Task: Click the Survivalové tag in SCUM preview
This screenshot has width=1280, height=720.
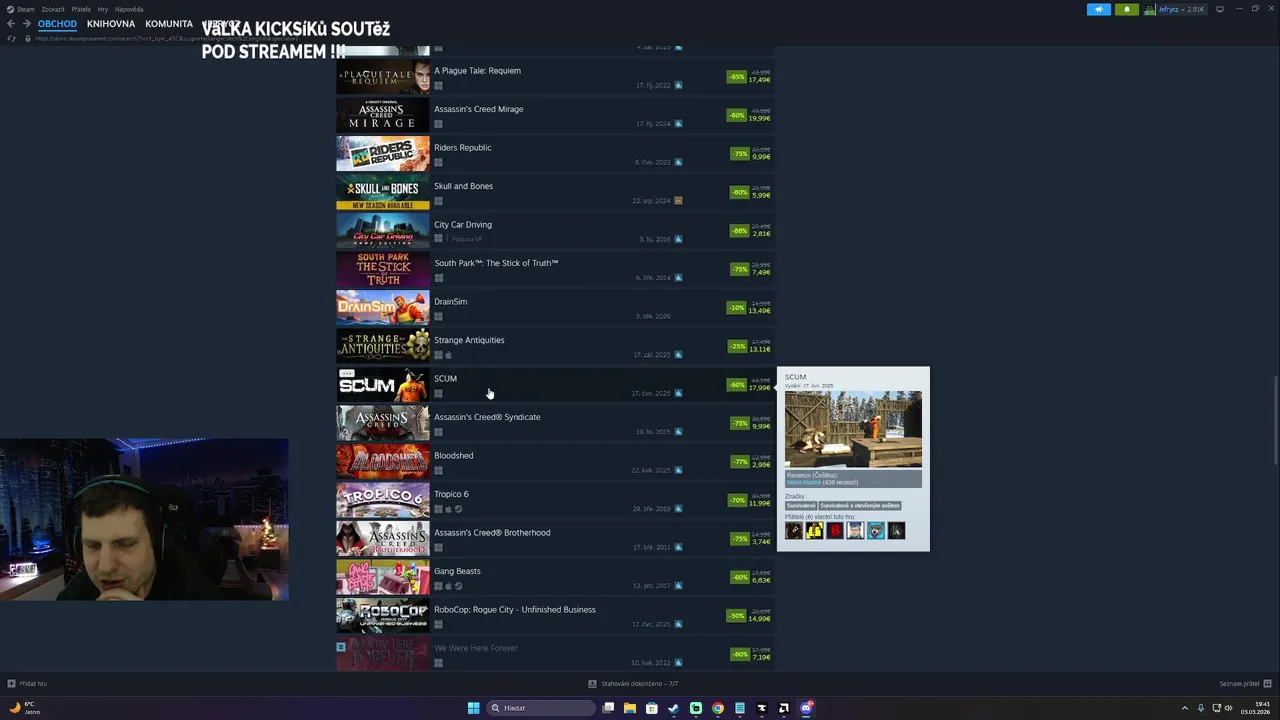Action: coord(801,506)
